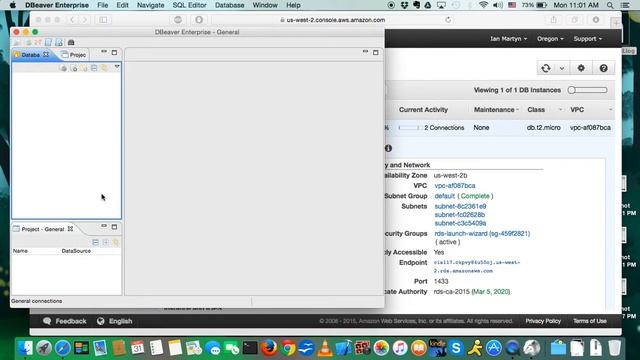Open the Database menu

[229, 5]
